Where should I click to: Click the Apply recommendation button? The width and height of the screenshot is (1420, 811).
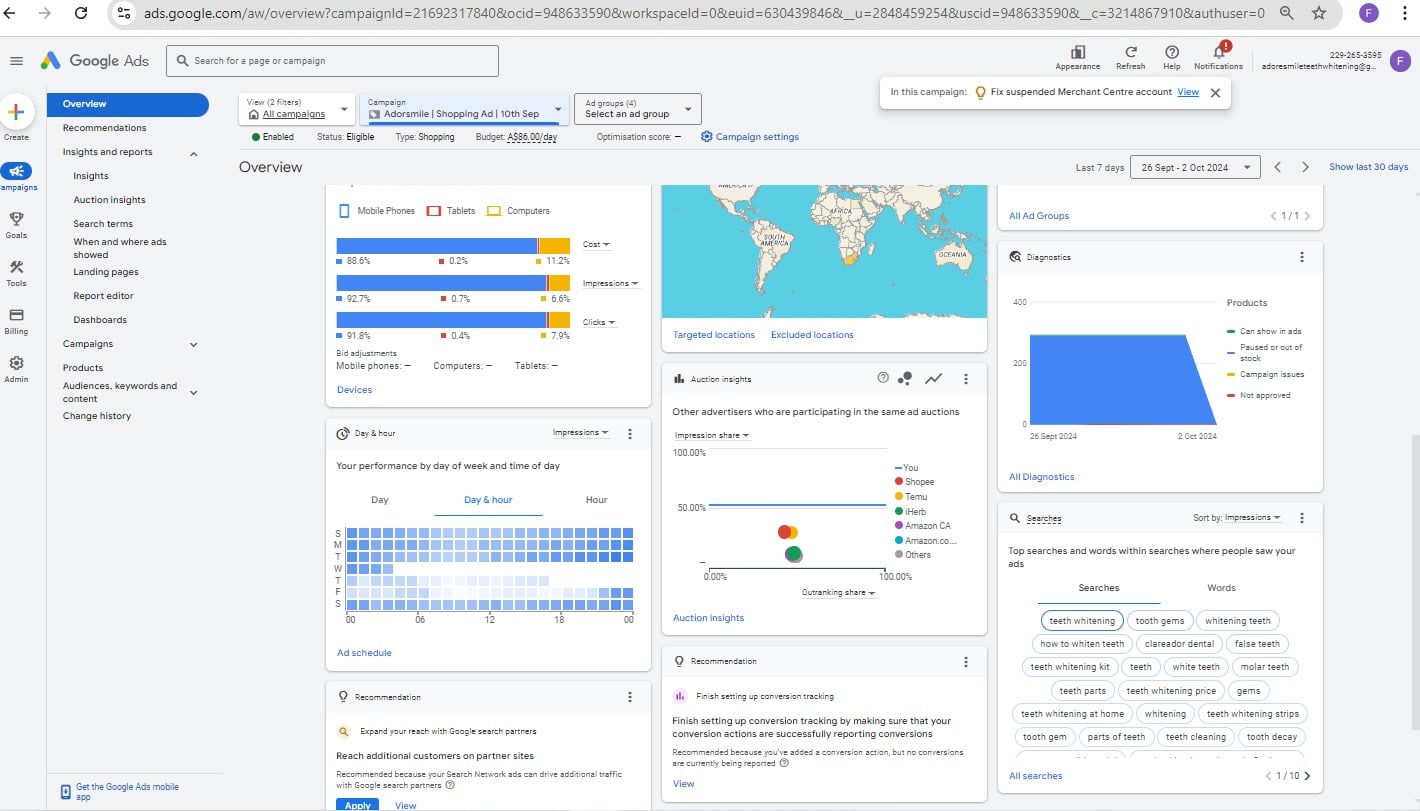[357, 805]
